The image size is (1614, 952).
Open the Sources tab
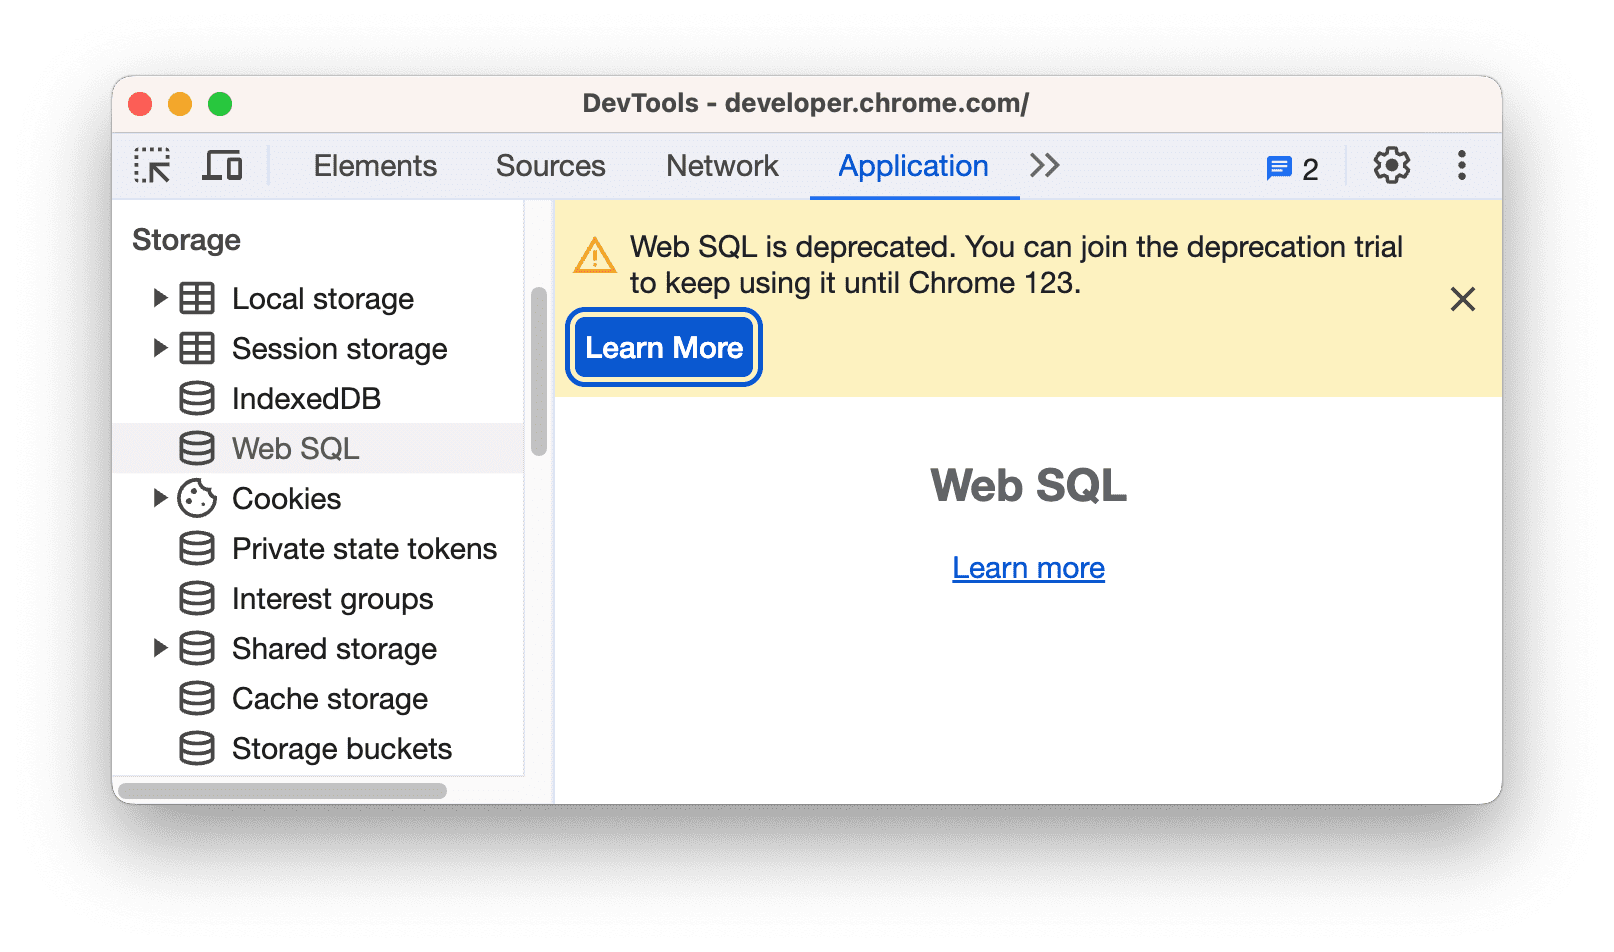550,166
